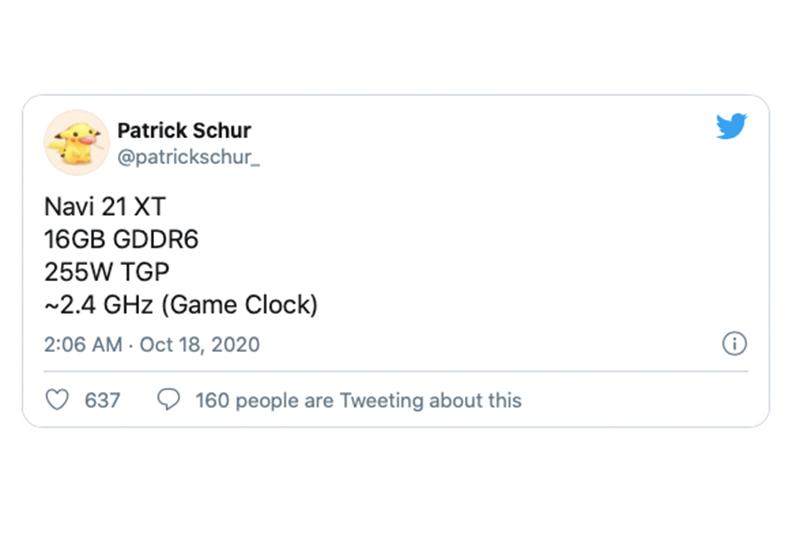Open the tweet info circle icon
The height and width of the screenshot is (533, 800).
click(734, 344)
